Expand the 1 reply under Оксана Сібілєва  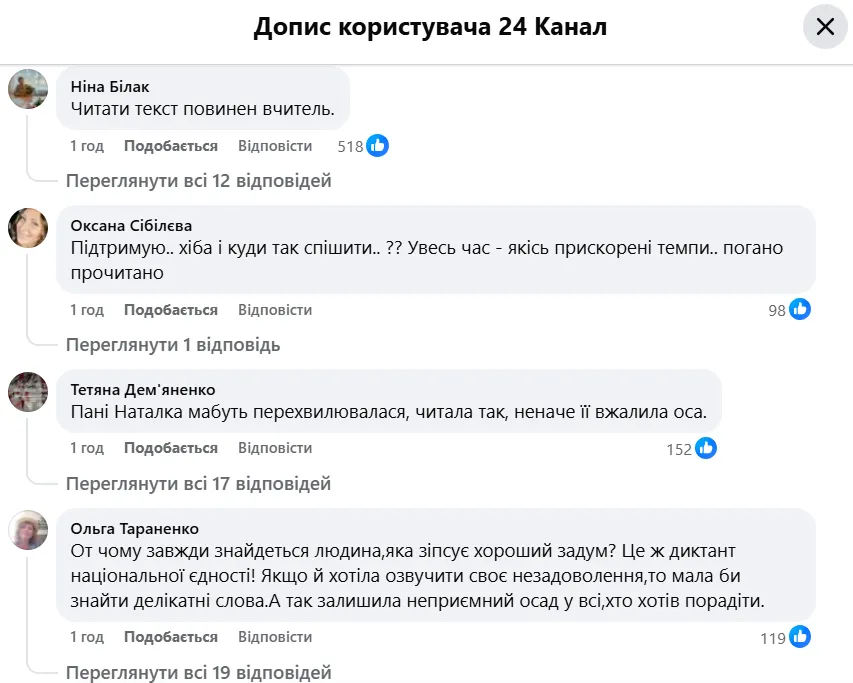(173, 345)
